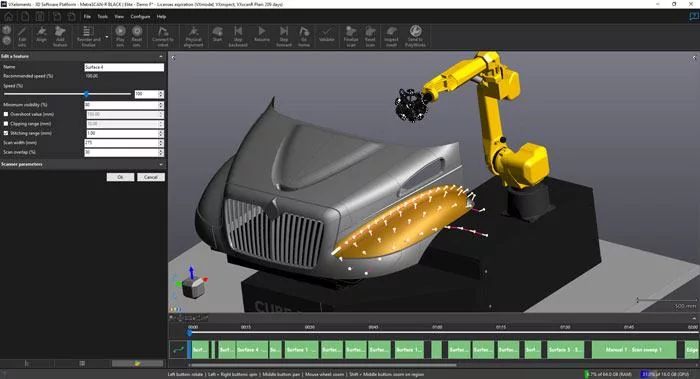Select the Align tool
This screenshot has height=379, width=700.
42,35
